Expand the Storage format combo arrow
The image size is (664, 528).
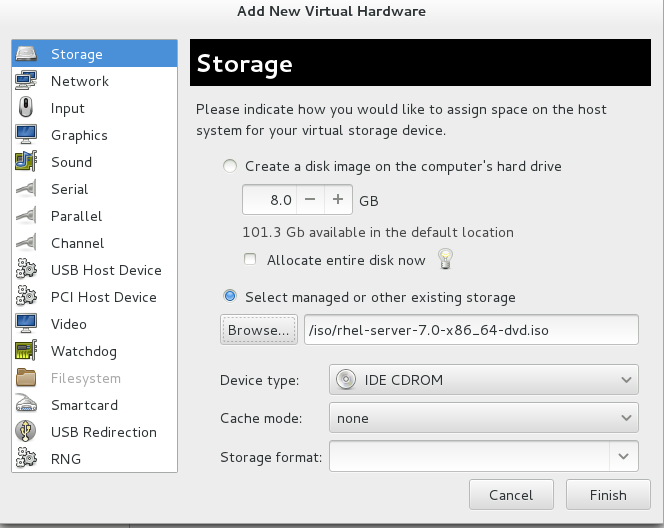click(x=623, y=456)
